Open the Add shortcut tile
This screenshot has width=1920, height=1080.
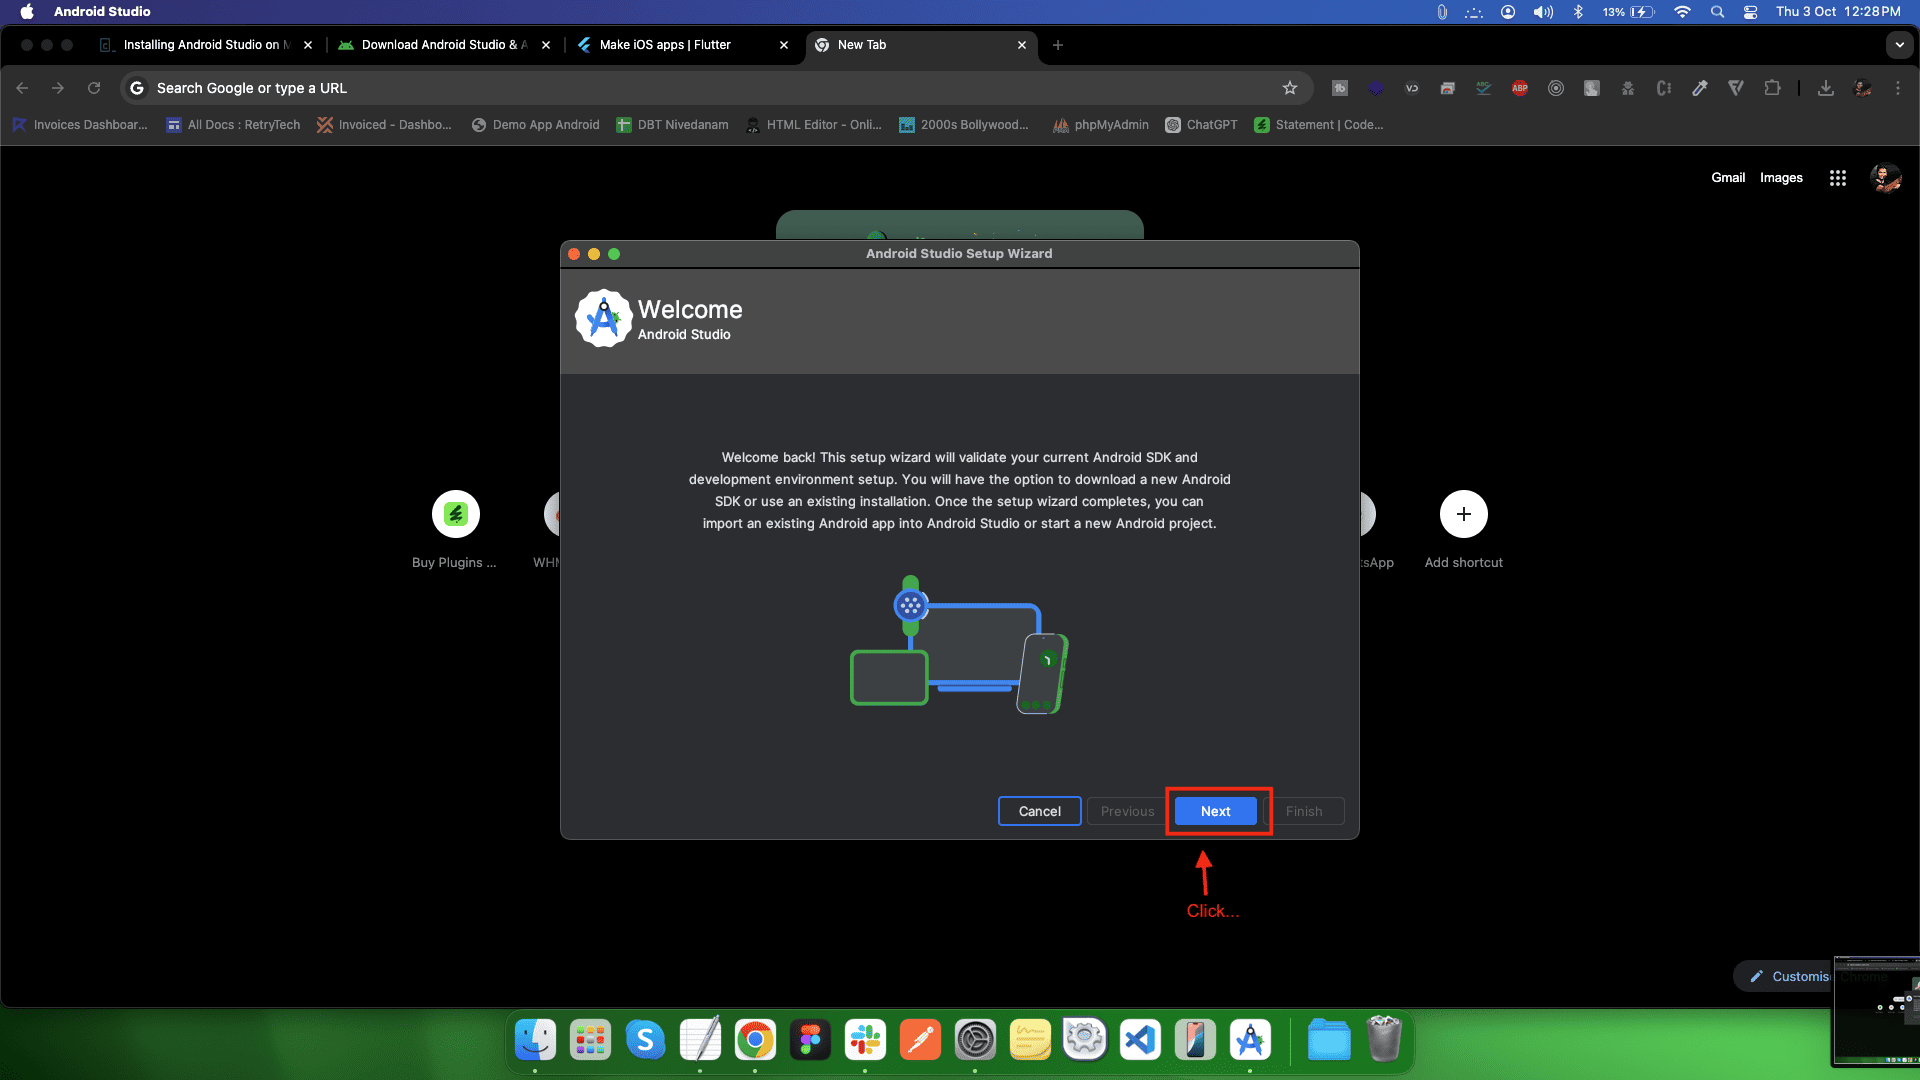click(x=1463, y=514)
